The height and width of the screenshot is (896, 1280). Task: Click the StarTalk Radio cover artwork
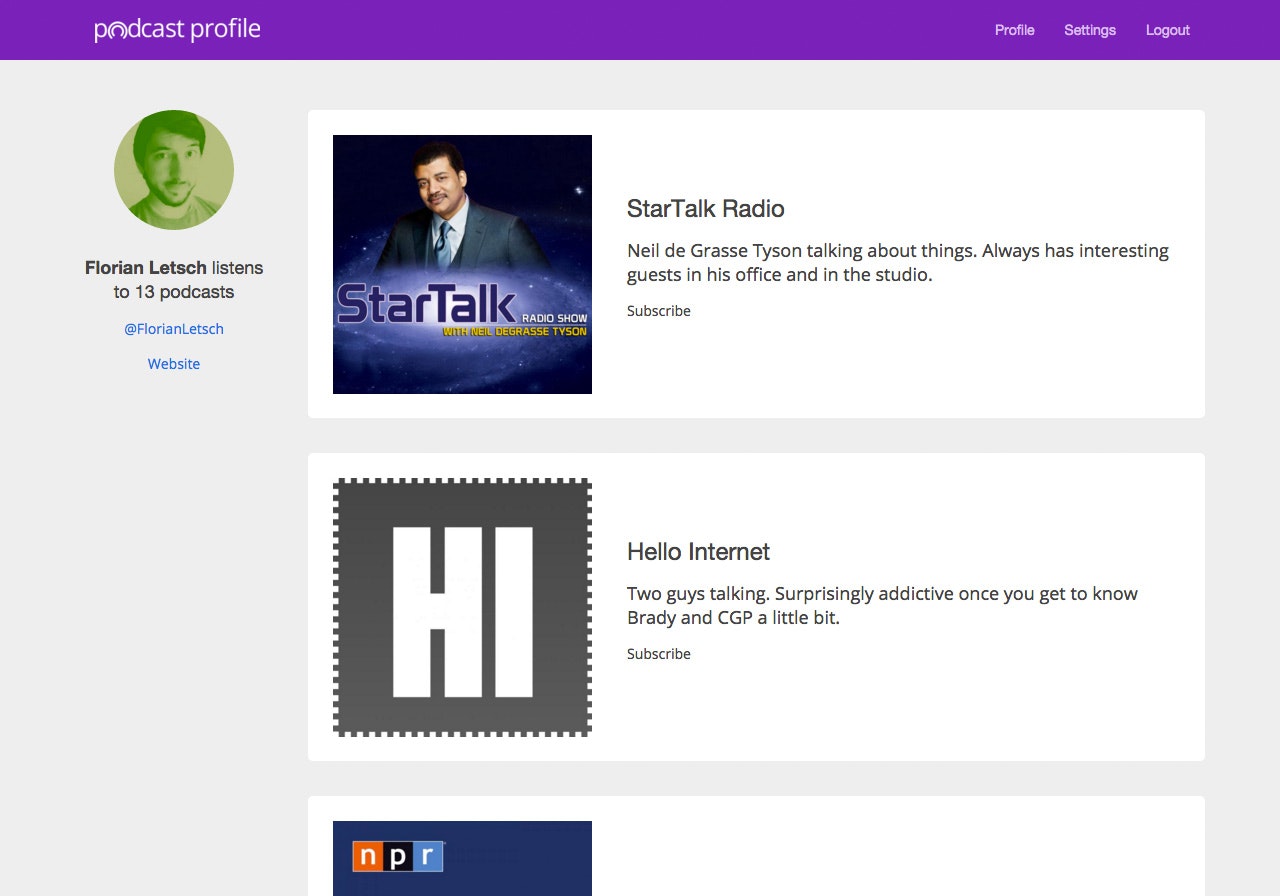pos(462,264)
